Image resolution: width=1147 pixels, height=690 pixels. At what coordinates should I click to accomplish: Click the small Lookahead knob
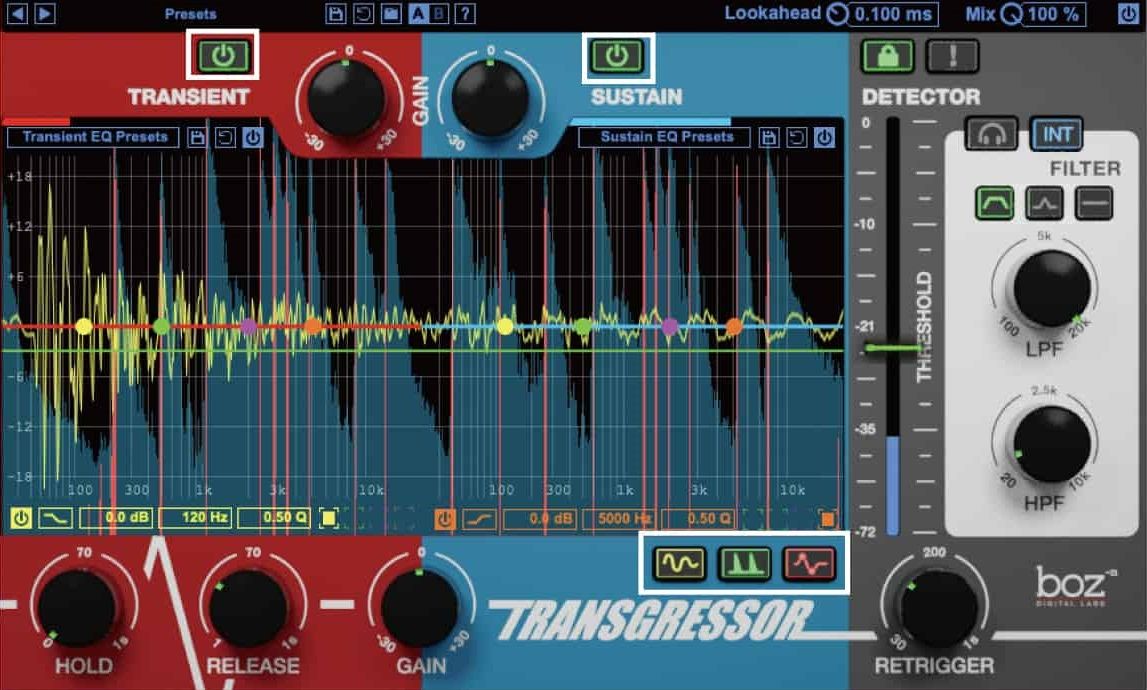pos(837,14)
